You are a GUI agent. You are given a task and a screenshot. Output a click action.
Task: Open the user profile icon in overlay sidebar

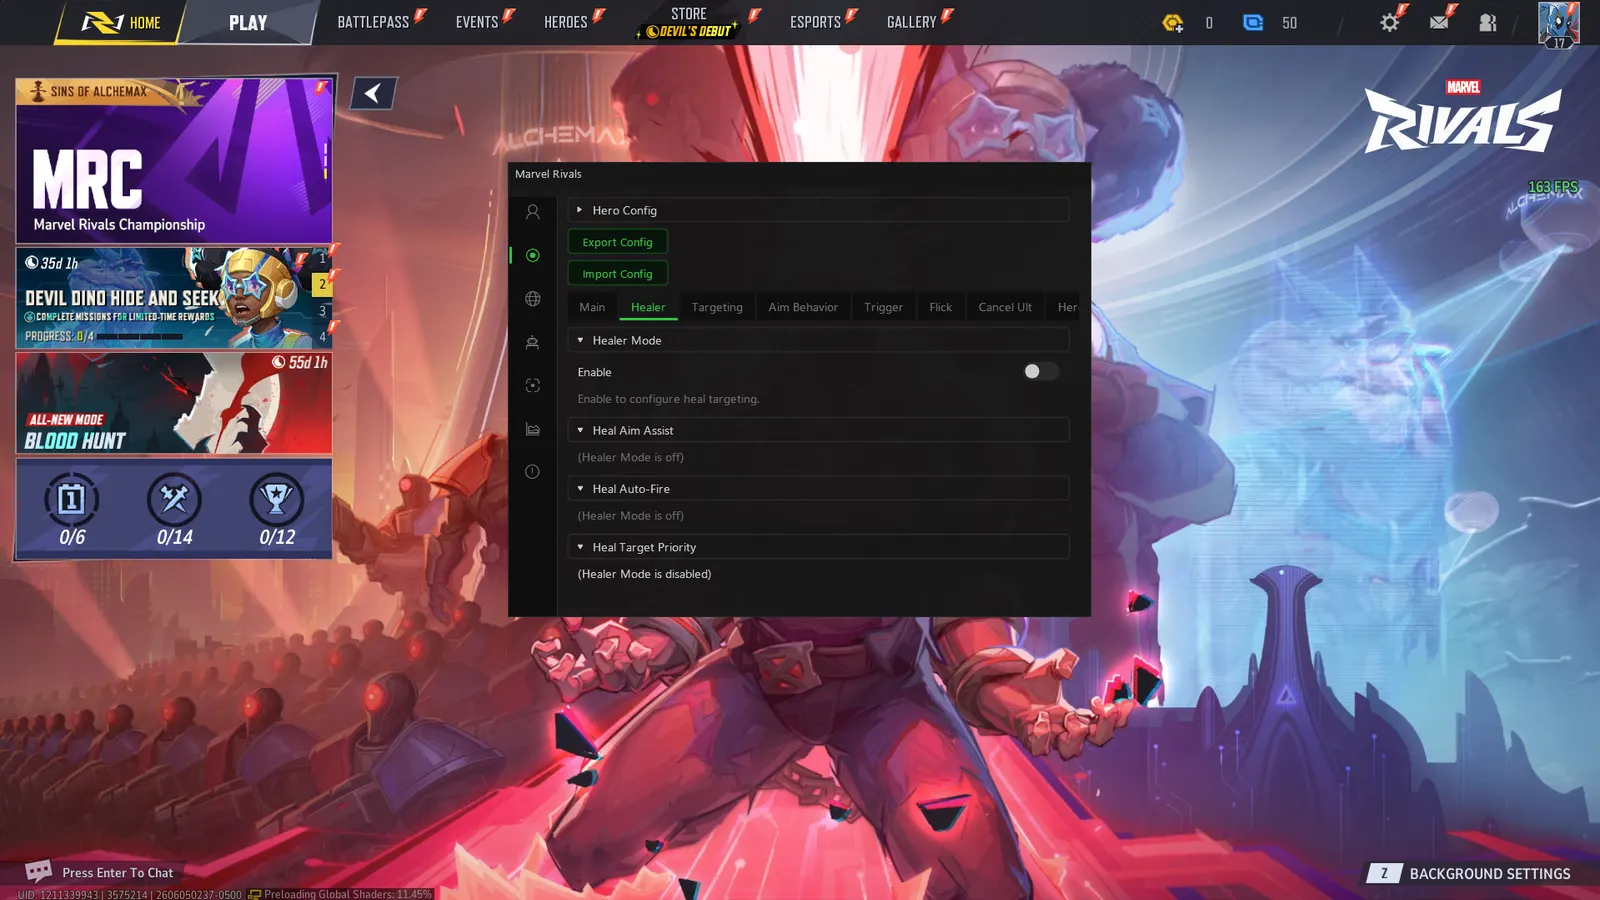(x=532, y=212)
